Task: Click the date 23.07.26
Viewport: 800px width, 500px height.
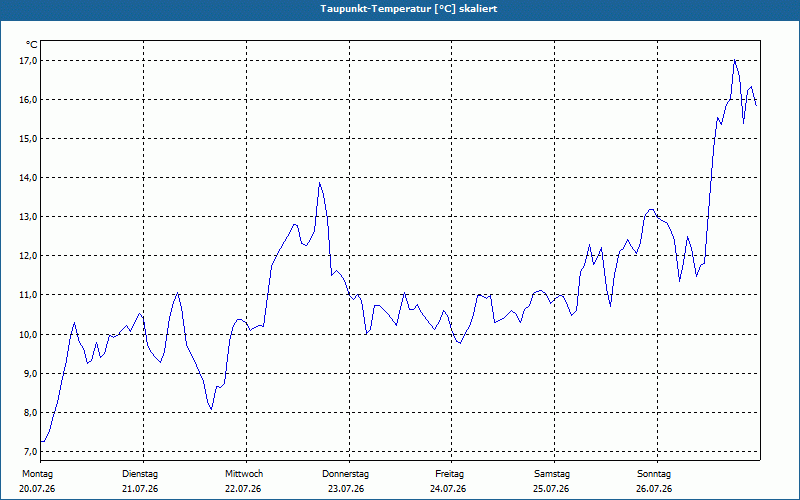Action: 346,489
